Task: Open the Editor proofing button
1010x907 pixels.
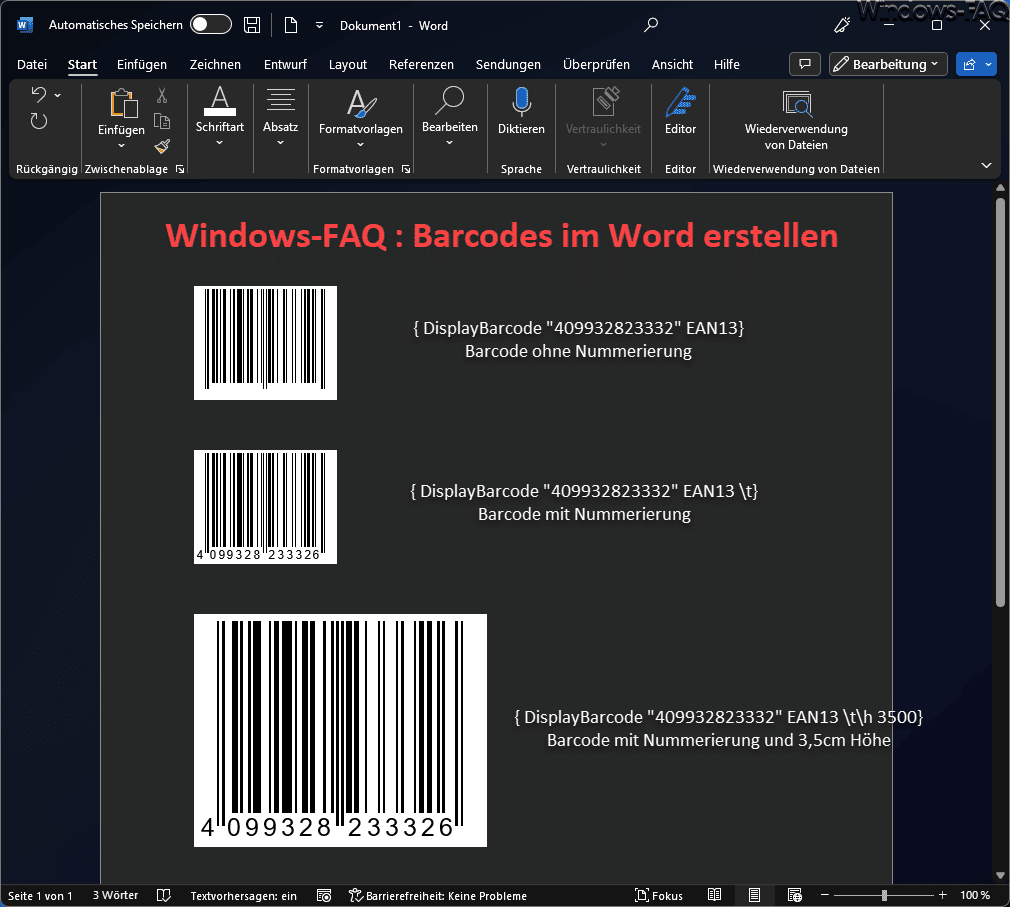Action: [680, 111]
